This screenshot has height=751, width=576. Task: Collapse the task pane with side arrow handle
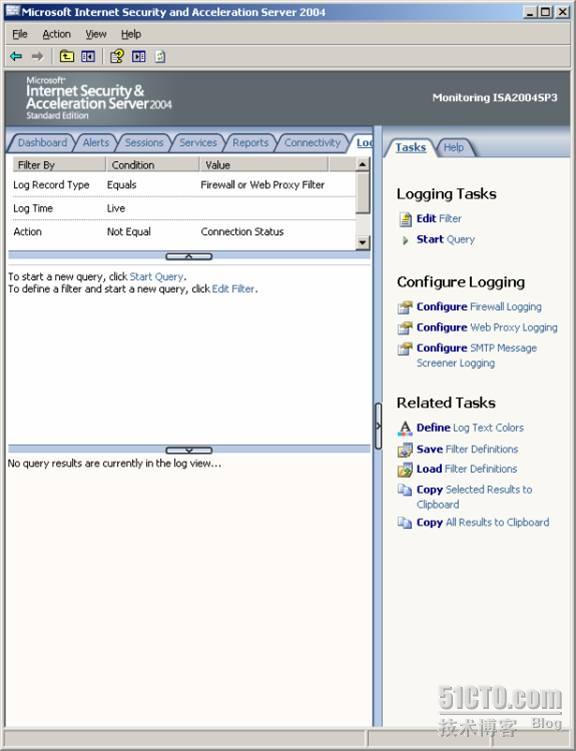tap(378, 426)
